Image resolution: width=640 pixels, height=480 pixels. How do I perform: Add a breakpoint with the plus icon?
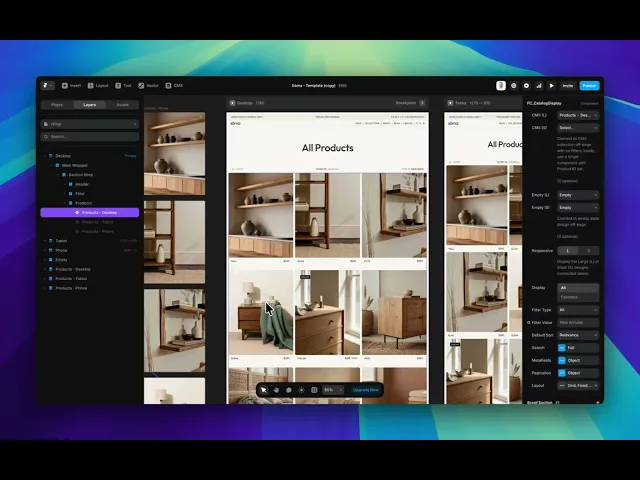point(422,103)
